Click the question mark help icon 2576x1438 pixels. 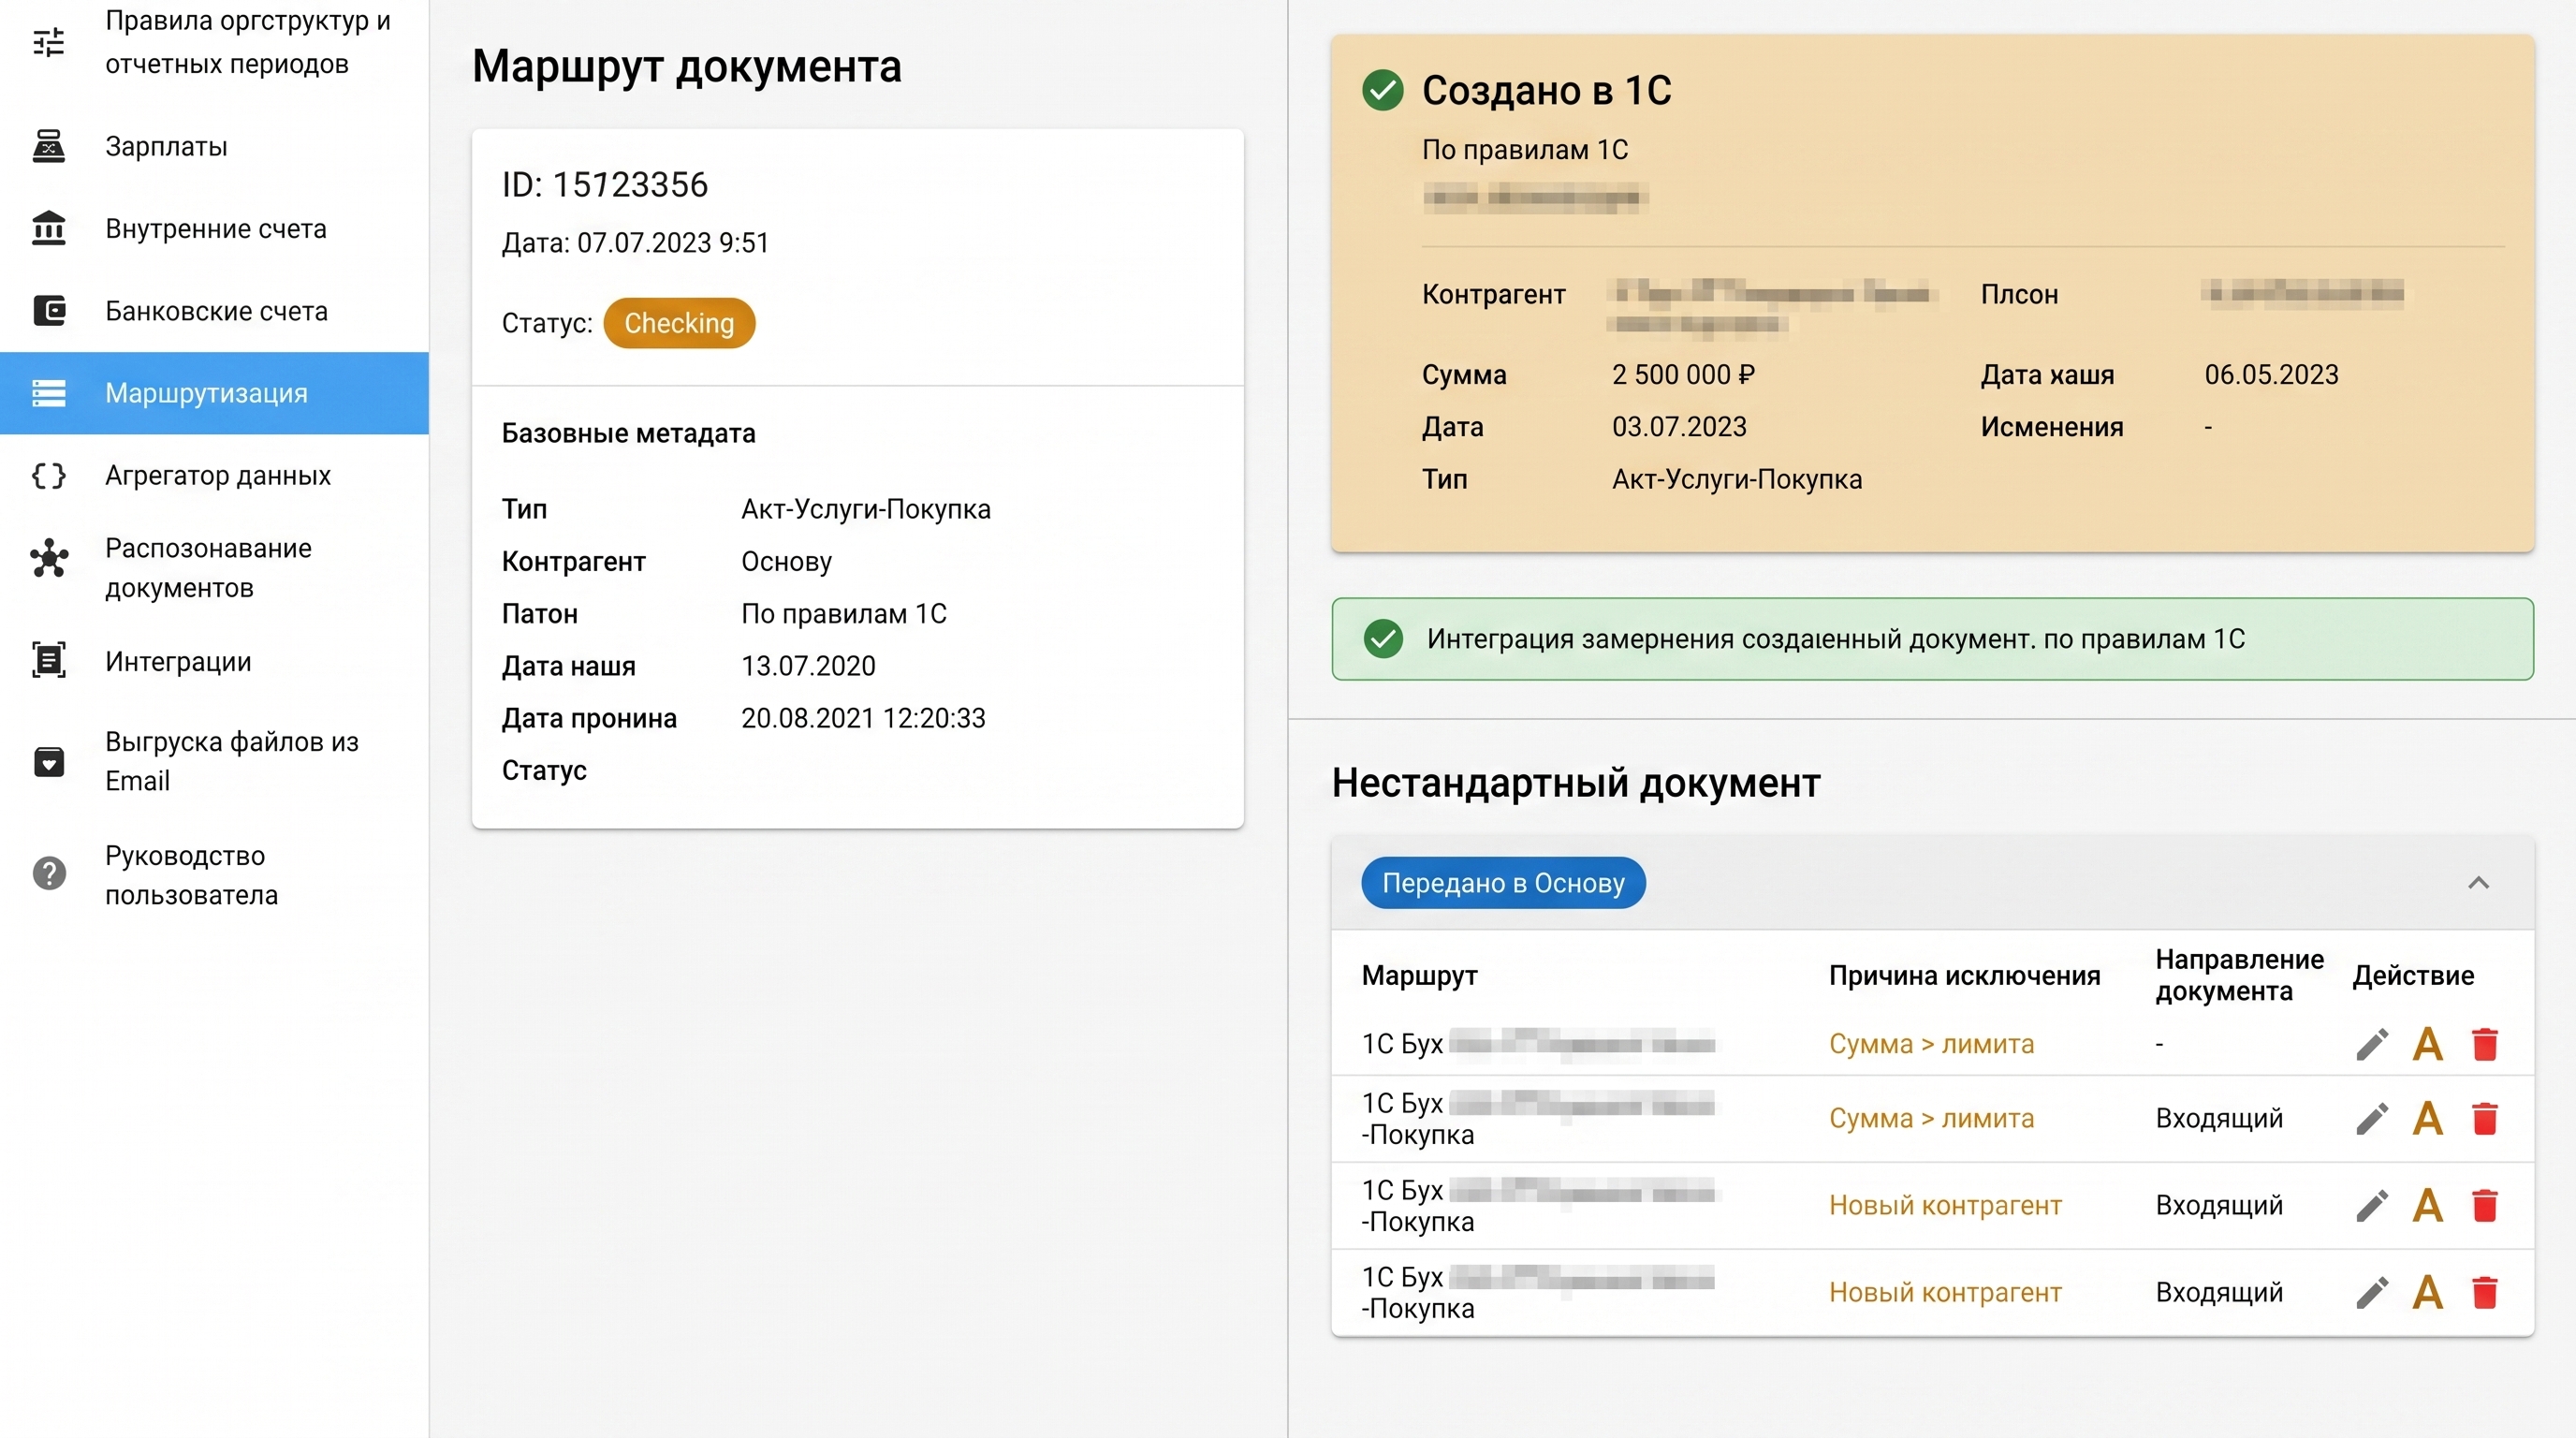(x=48, y=873)
